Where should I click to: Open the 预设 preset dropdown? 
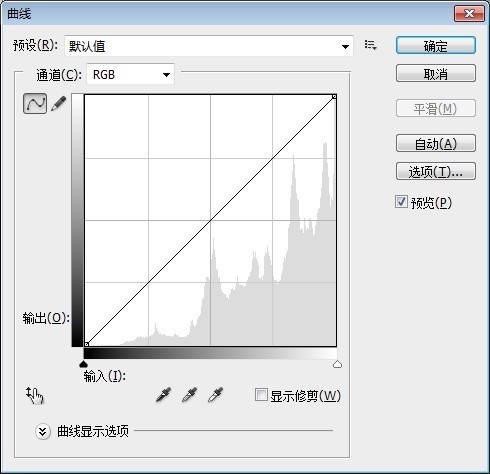(209, 46)
